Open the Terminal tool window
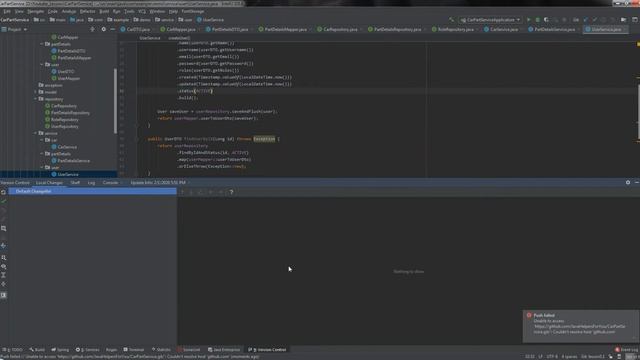This screenshot has width=640, height=360. 134,350
